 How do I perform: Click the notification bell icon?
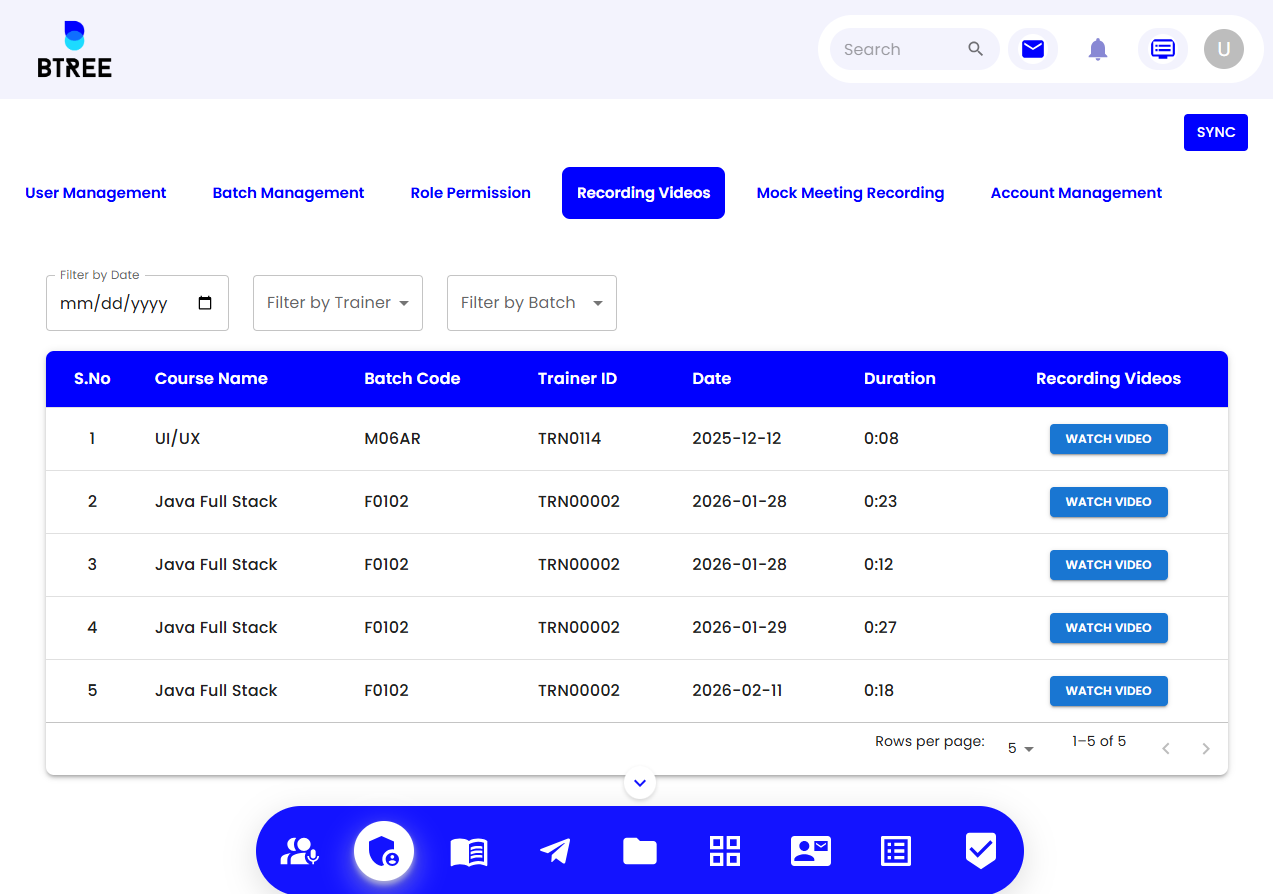click(1098, 49)
